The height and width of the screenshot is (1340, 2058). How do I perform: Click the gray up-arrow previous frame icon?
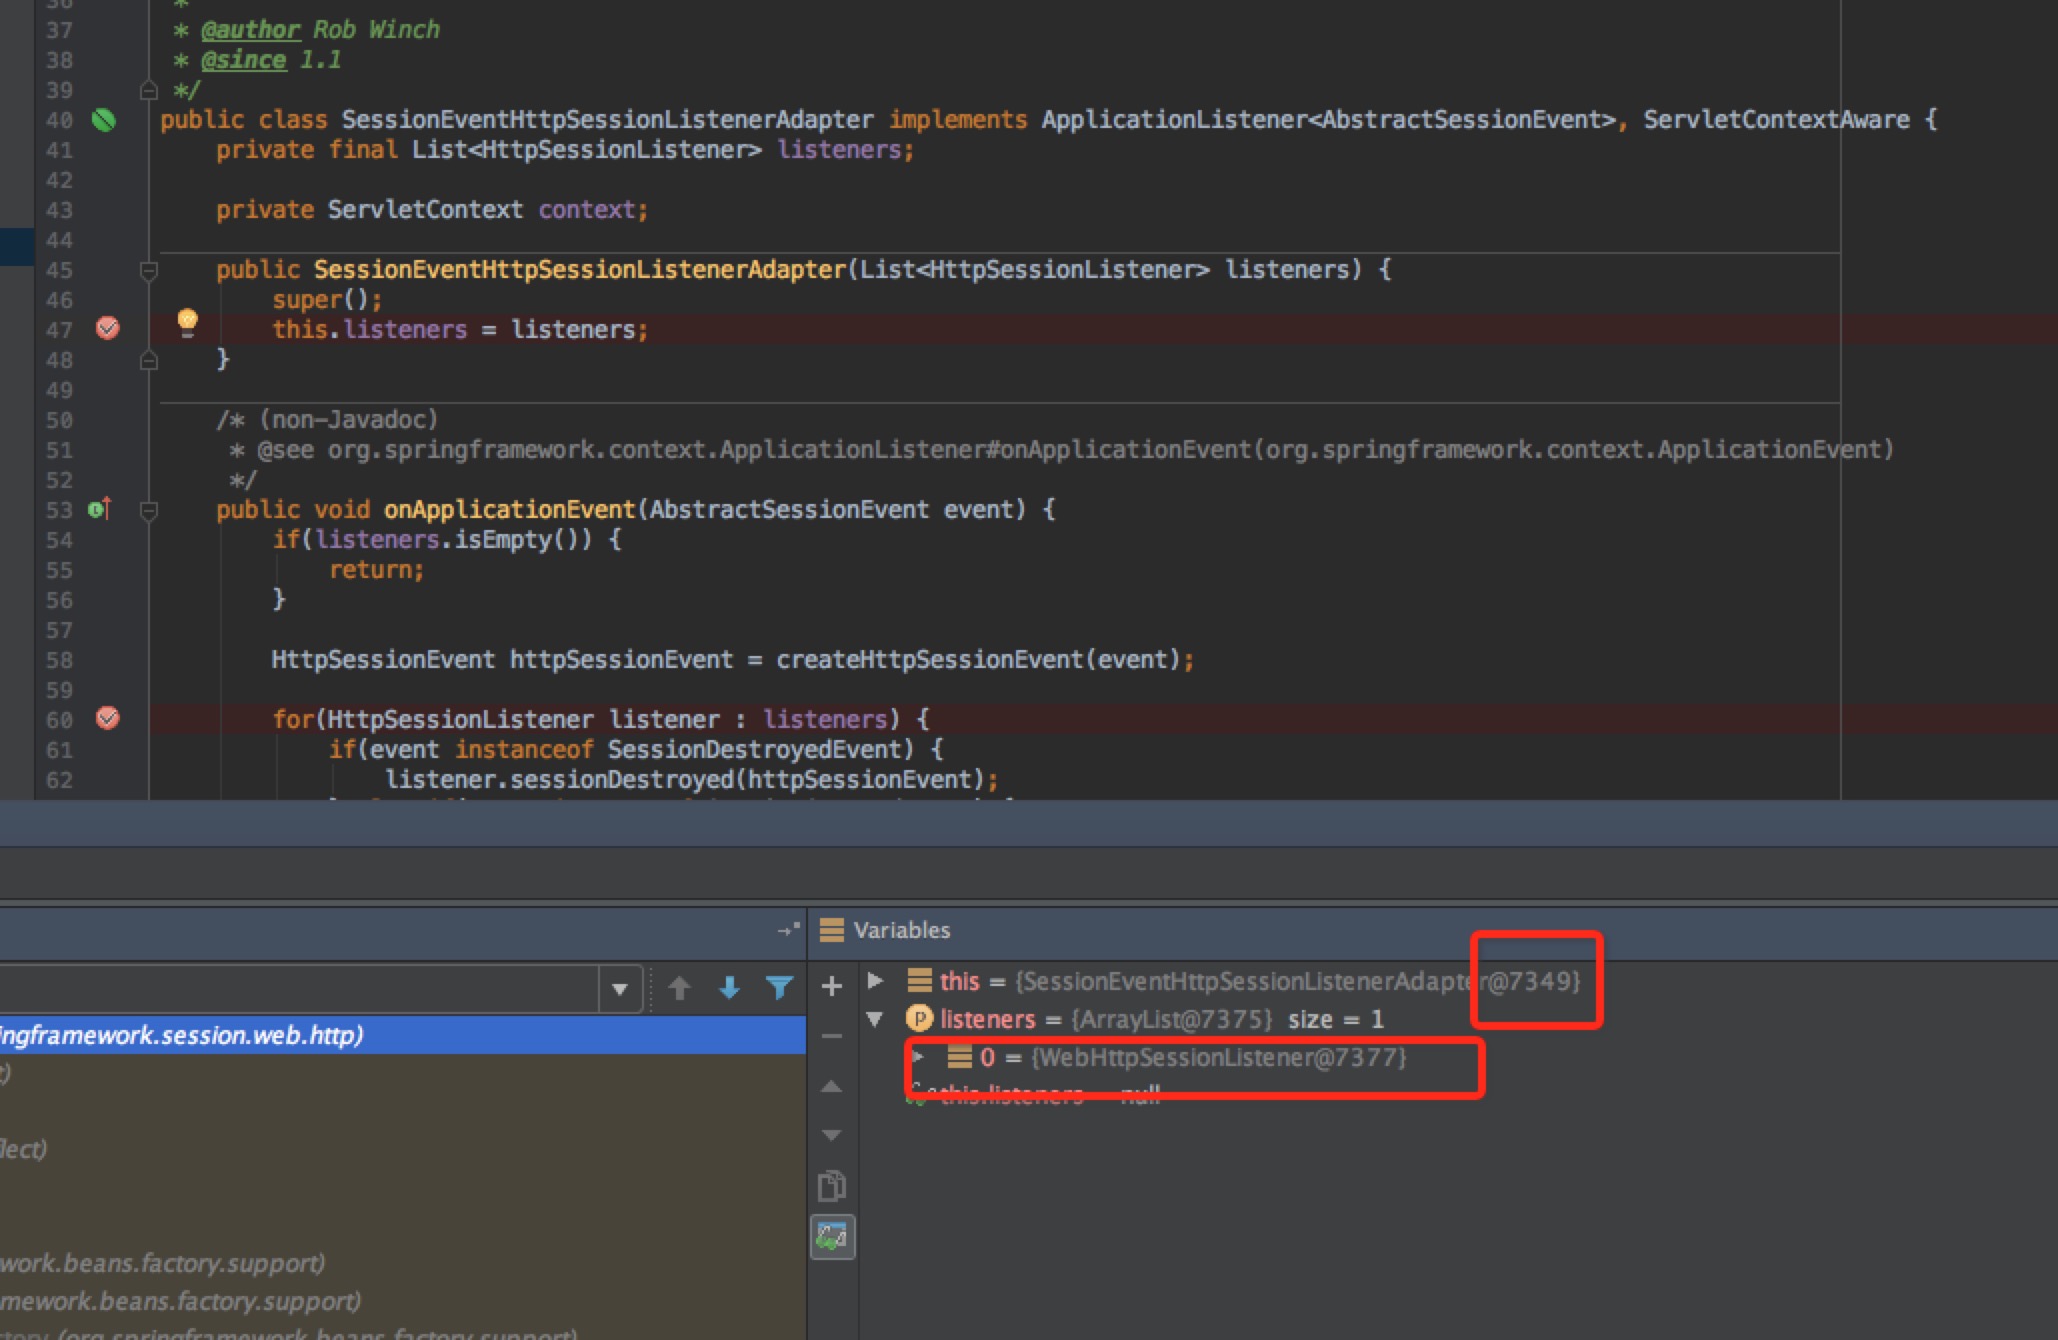680,989
